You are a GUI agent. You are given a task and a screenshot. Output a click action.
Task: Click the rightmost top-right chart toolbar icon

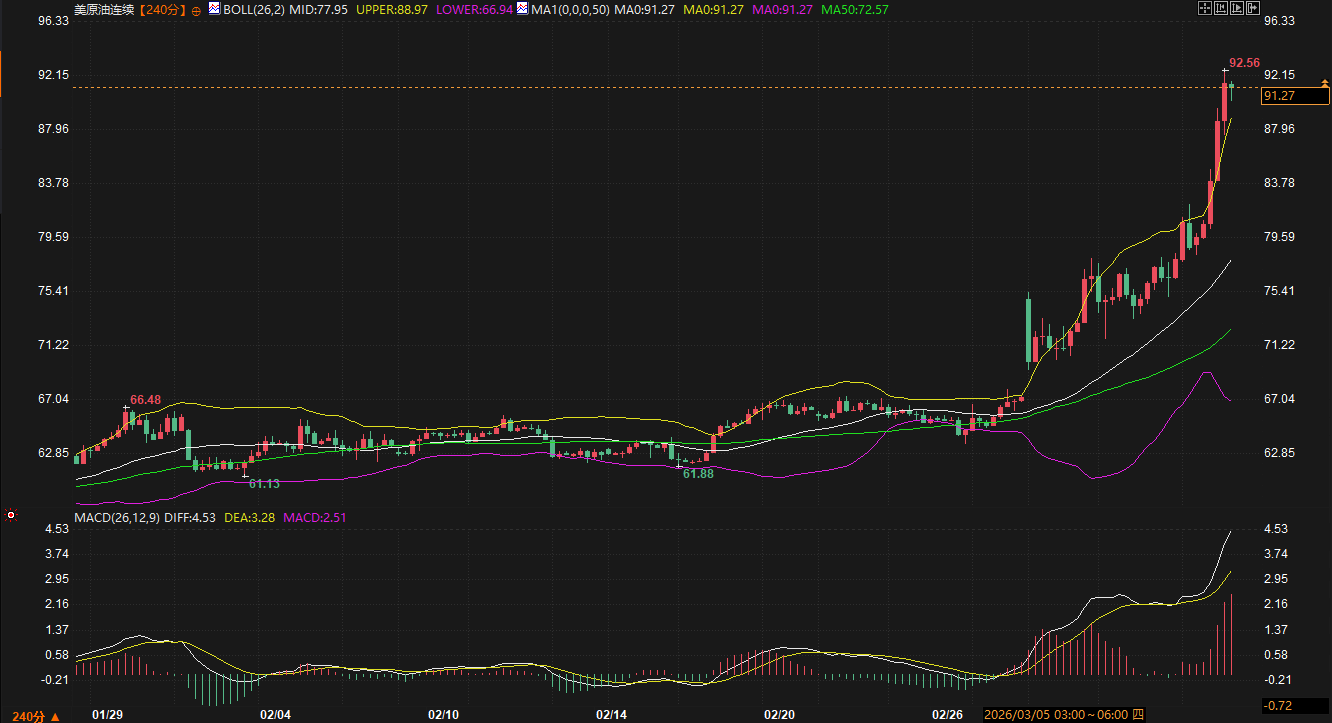[1252, 9]
